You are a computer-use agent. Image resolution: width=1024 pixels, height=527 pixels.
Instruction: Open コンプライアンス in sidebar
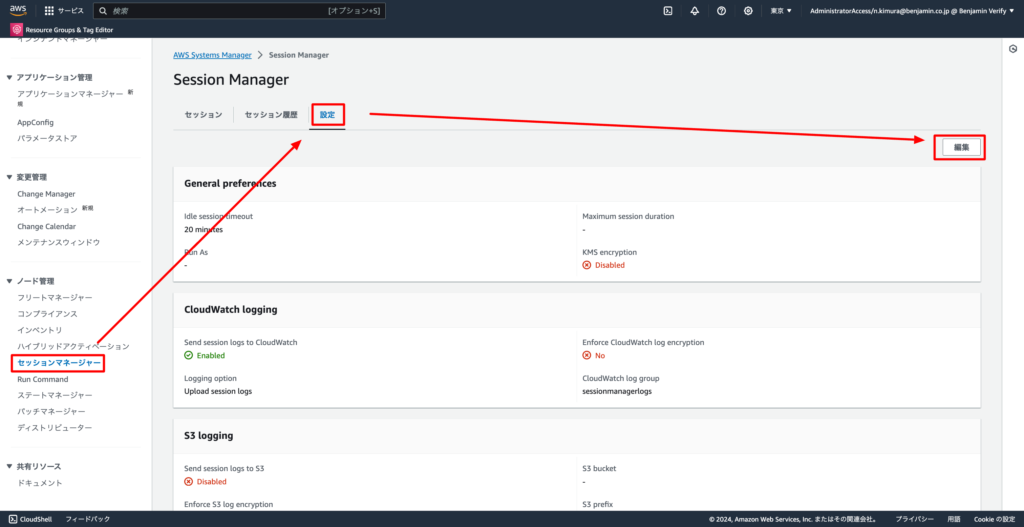point(48,313)
